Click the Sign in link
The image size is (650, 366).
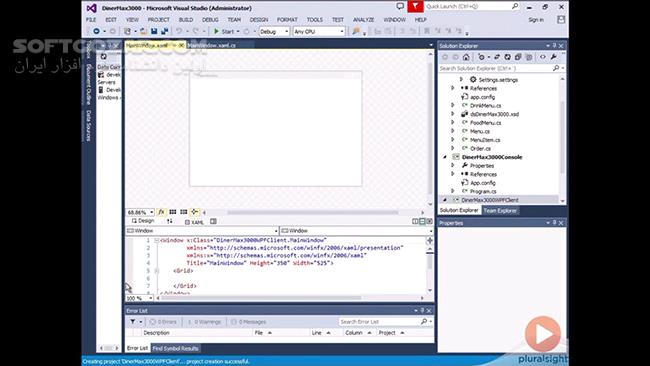(x=536, y=19)
